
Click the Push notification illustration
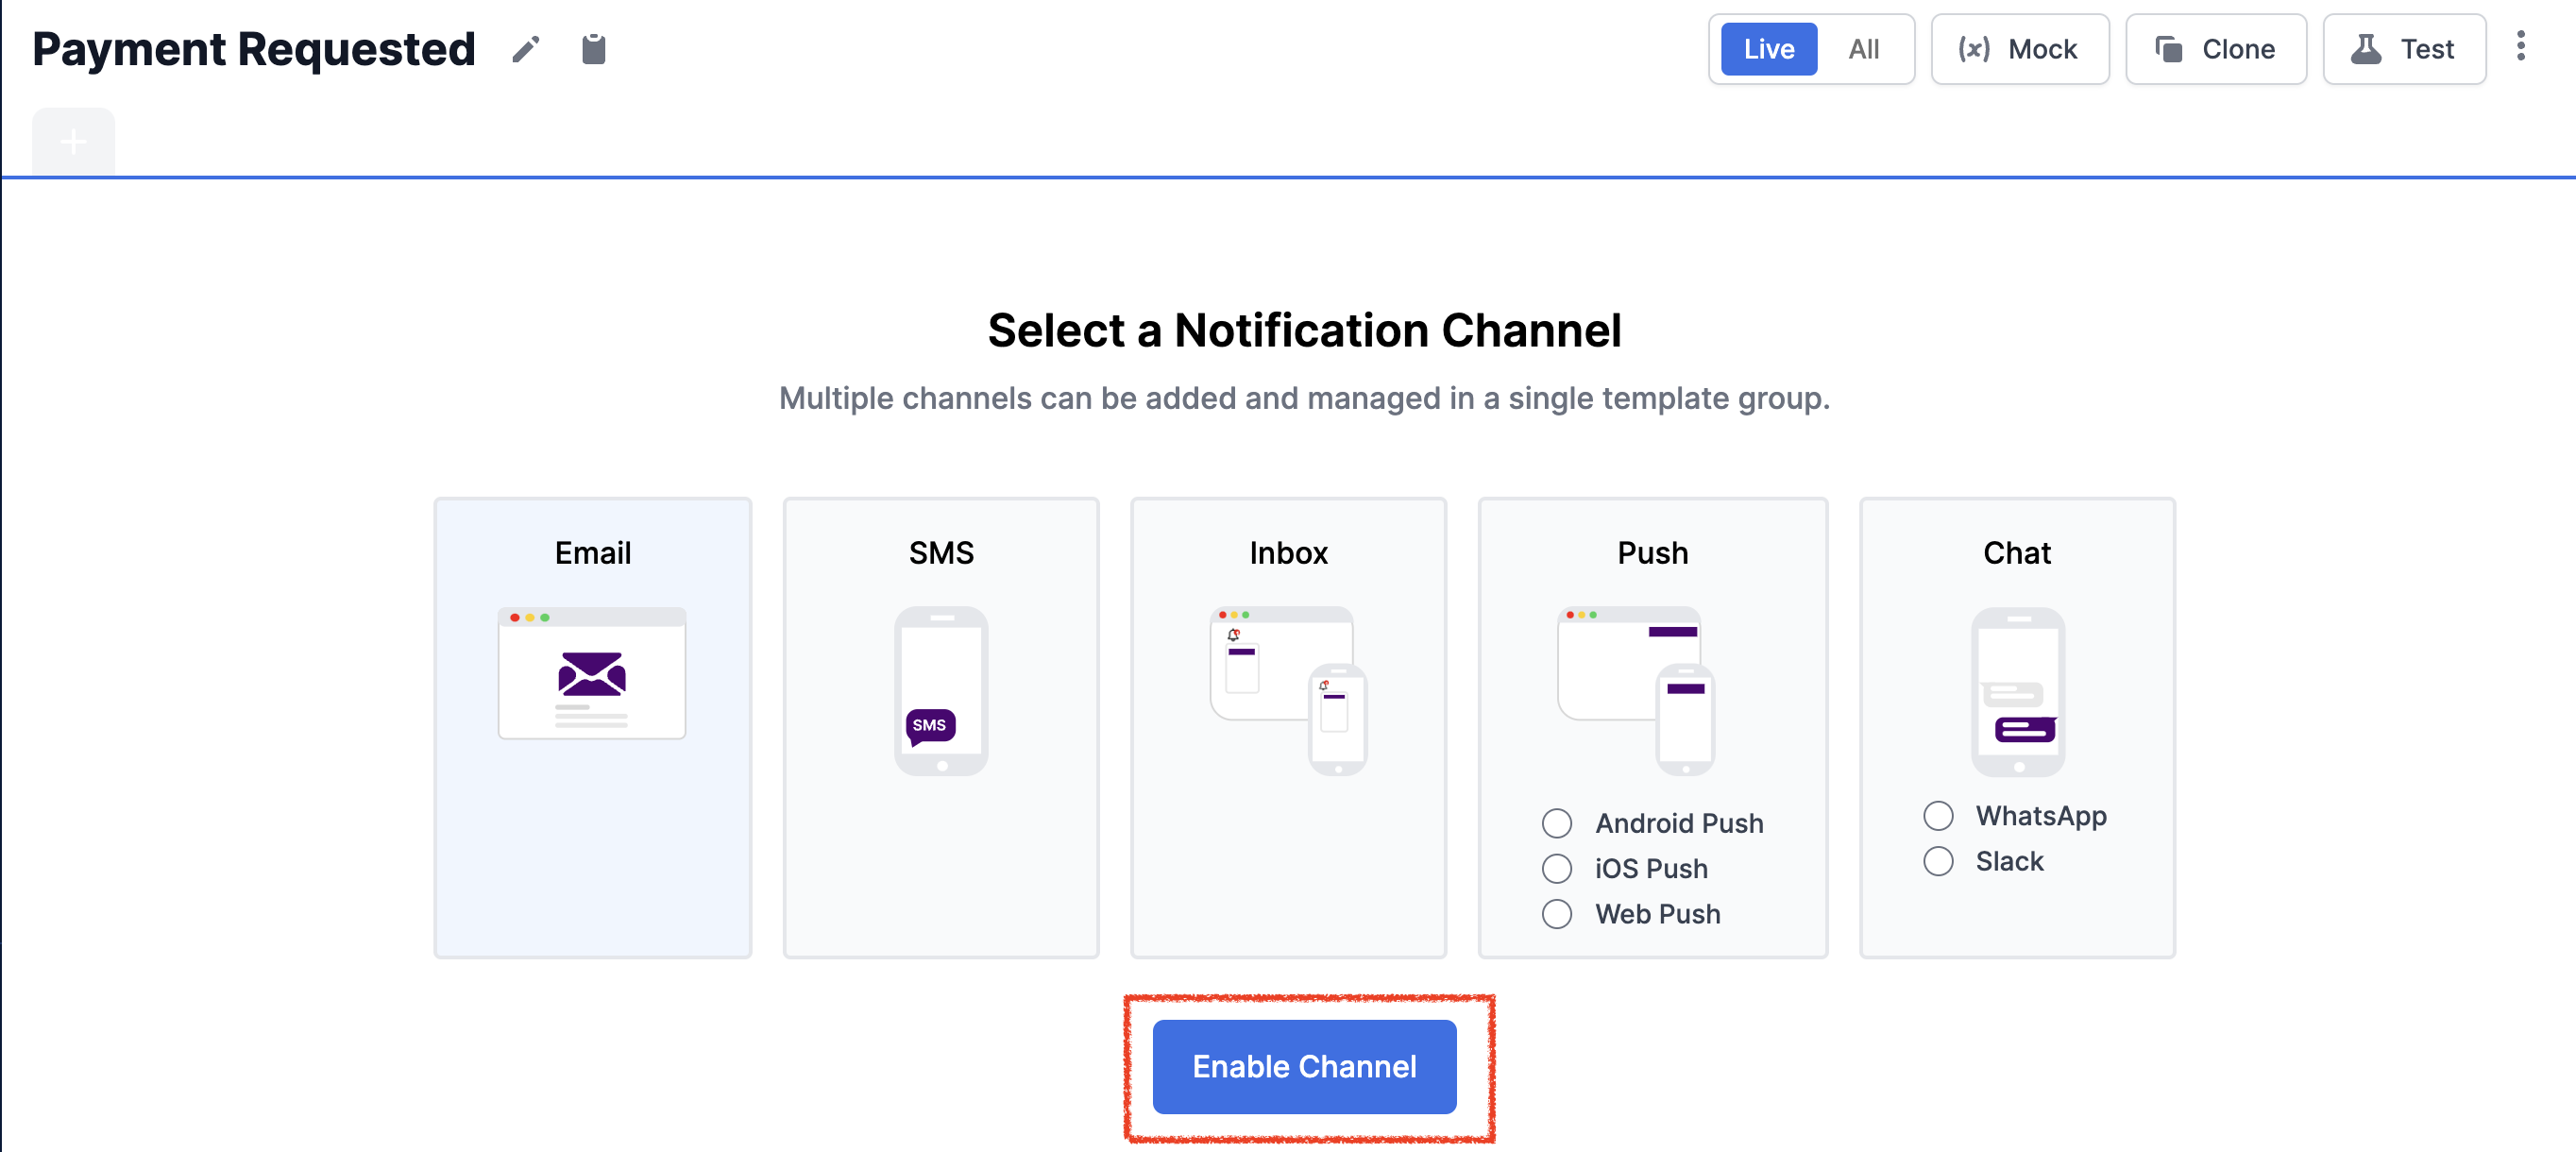1637,690
